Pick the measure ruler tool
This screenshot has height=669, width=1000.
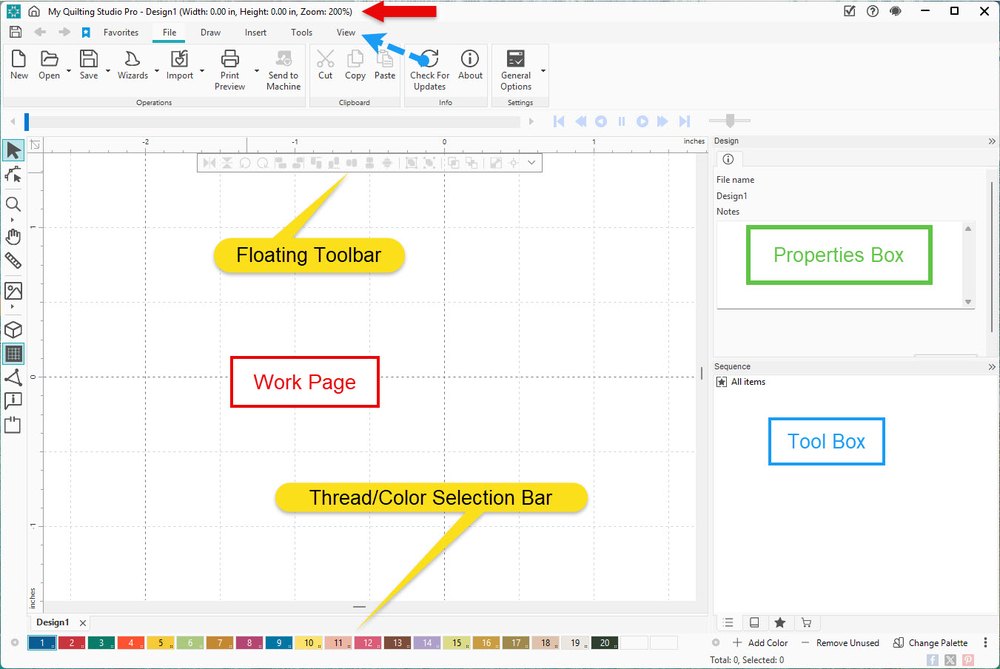click(x=13, y=261)
